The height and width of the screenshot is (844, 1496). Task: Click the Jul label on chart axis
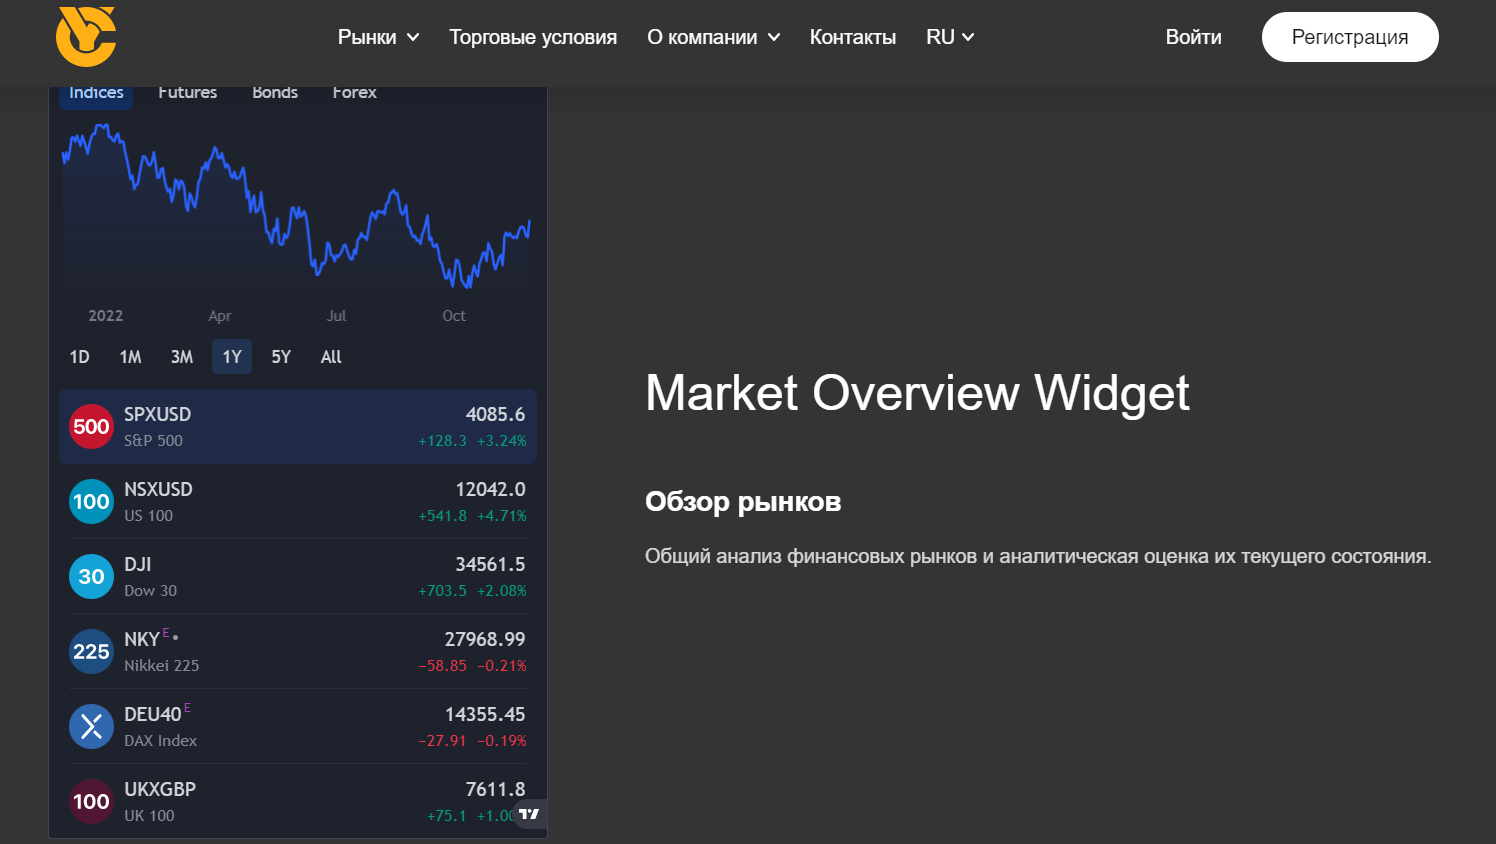click(336, 316)
